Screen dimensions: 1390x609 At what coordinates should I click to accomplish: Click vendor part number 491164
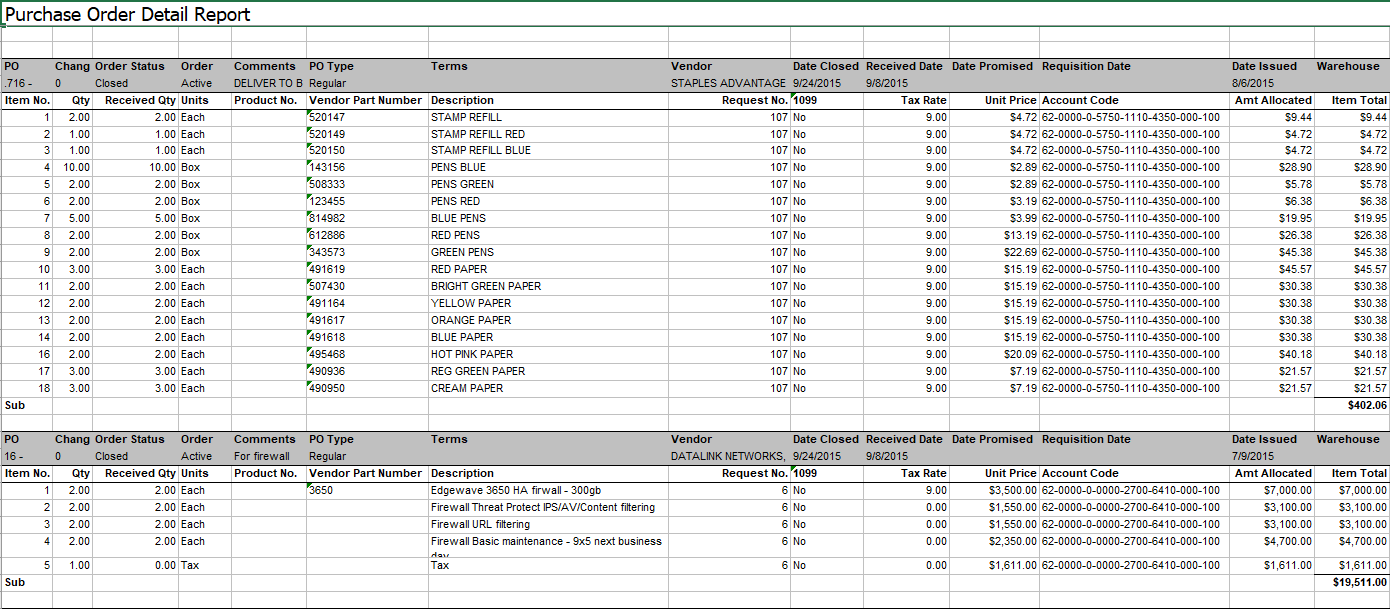point(367,304)
